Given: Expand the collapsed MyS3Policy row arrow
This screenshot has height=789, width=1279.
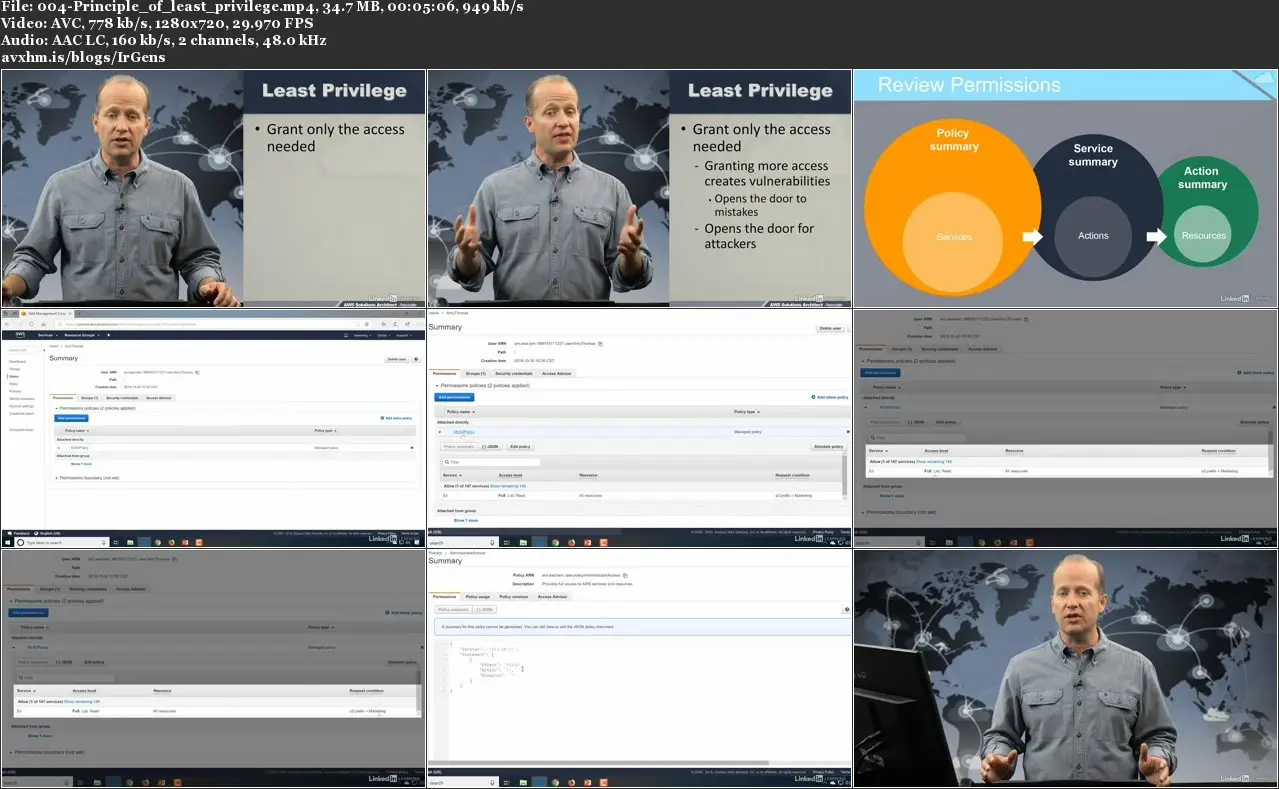Looking at the screenshot, I should (x=58, y=447).
